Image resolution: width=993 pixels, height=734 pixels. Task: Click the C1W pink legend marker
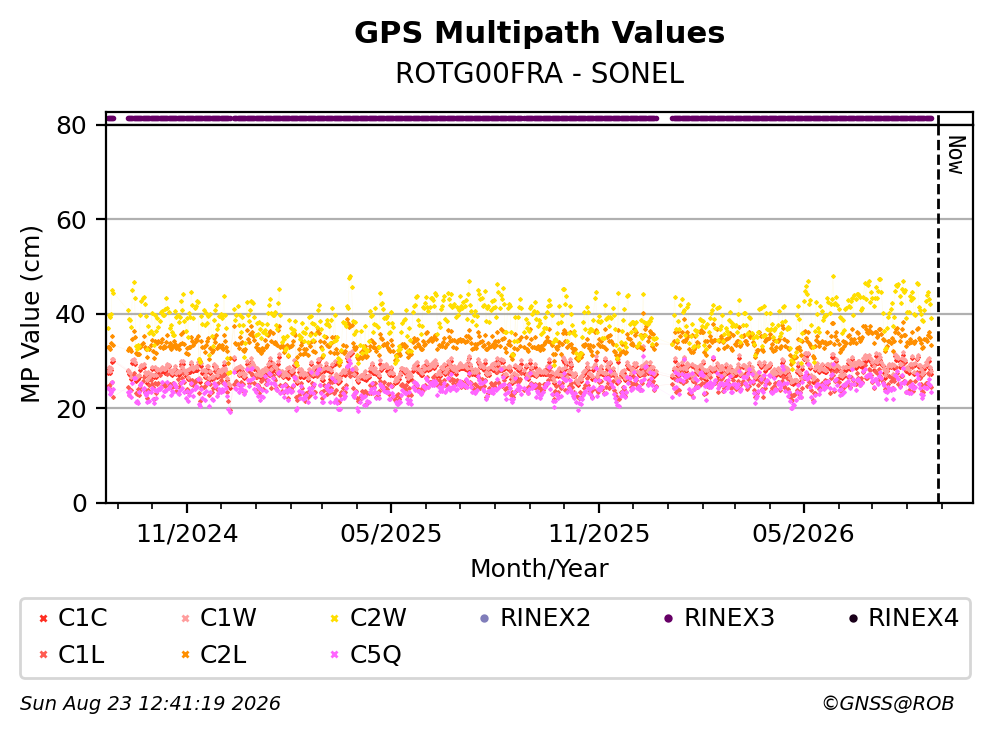pos(186,618)
